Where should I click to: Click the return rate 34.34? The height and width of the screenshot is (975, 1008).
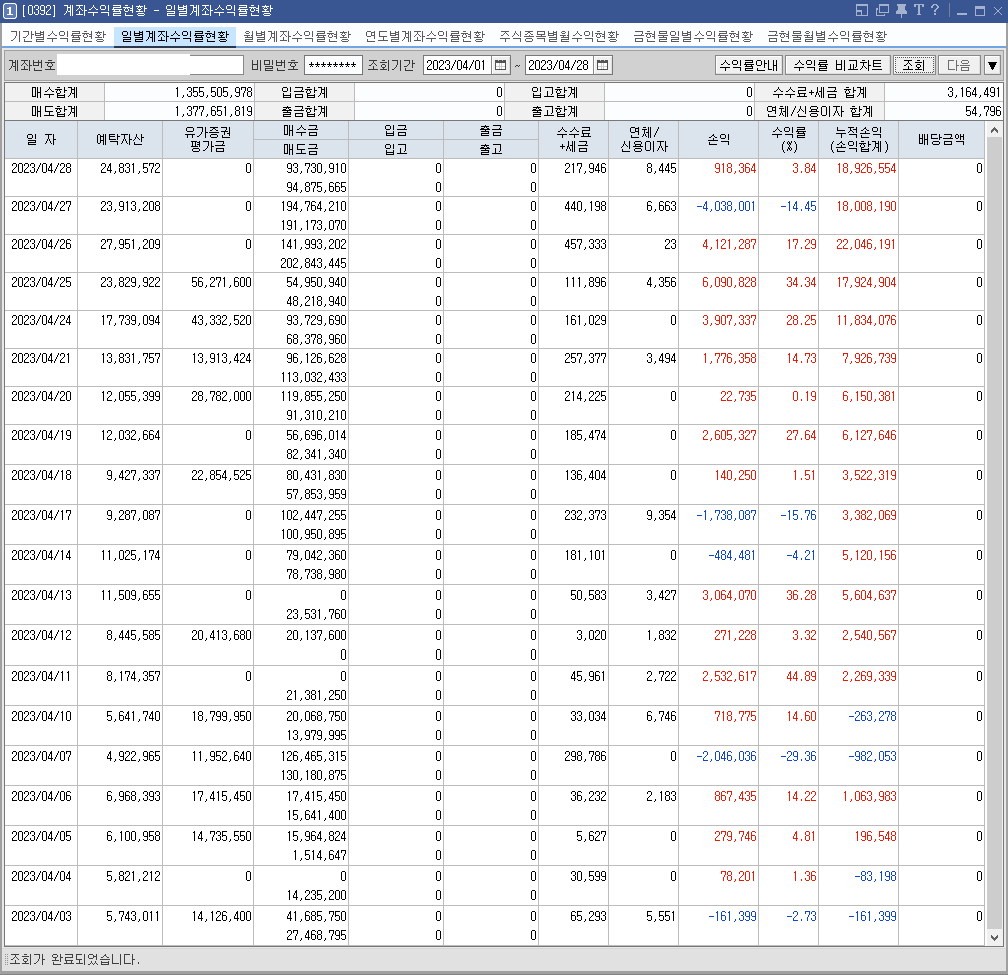(x=801, y=282)
